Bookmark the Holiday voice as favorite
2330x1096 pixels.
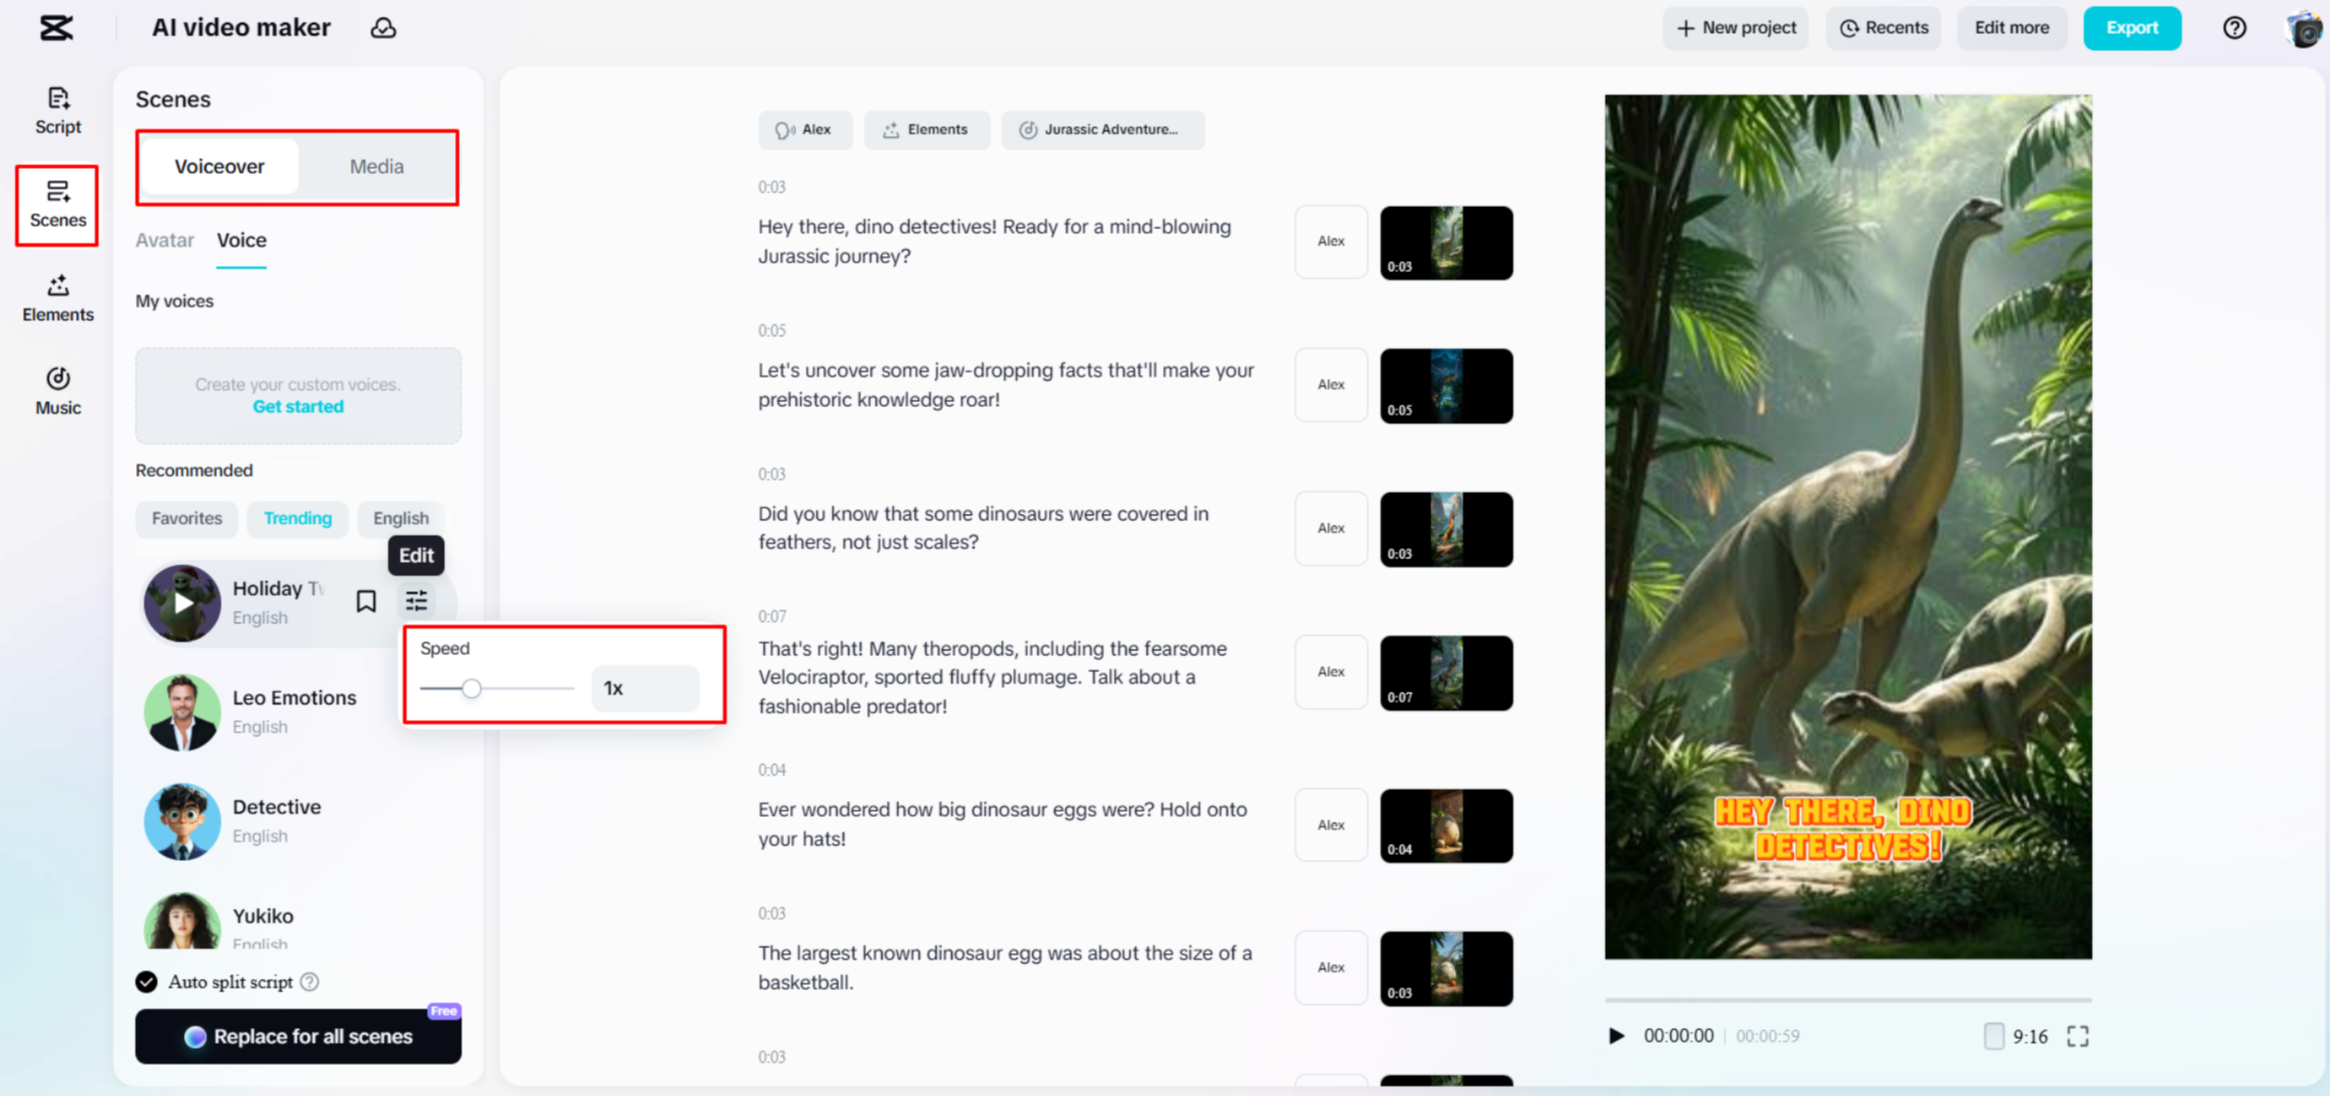(x=366, y=601)
